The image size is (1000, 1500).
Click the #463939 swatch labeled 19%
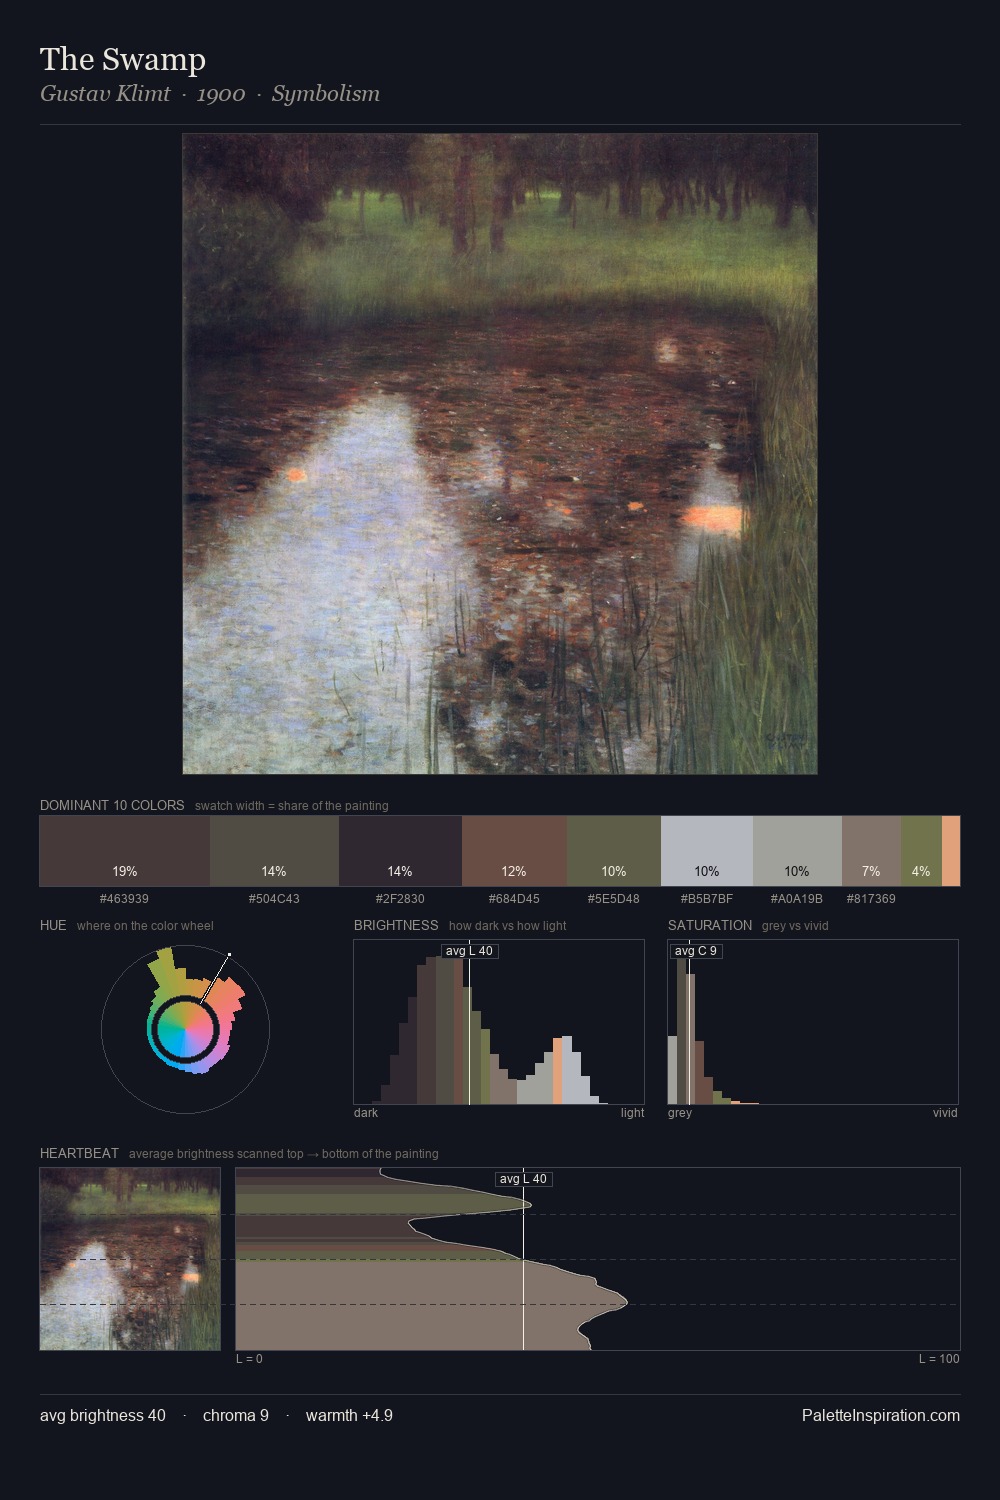(x=125, y=851)
